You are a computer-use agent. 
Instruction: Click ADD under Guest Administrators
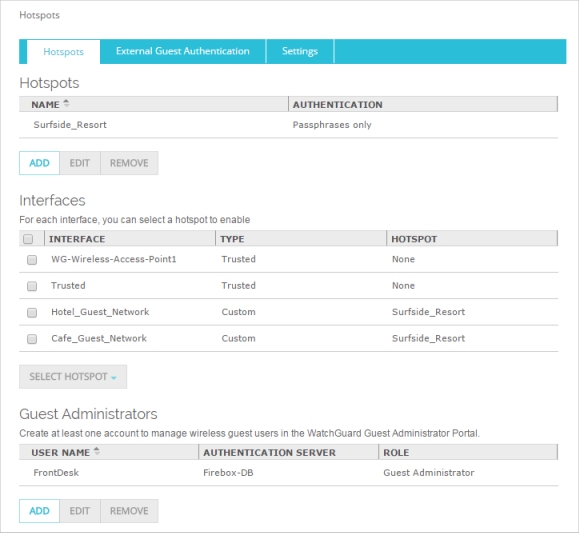tap(40, 511)
